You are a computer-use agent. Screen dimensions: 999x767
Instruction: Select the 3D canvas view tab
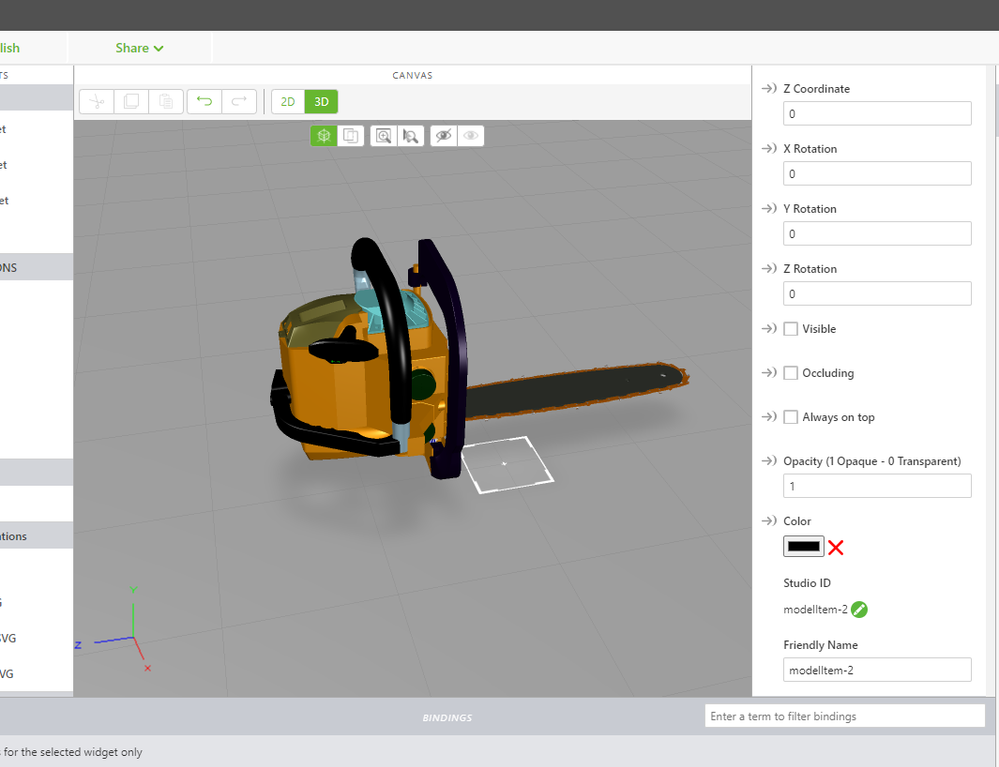coord(321,101)
